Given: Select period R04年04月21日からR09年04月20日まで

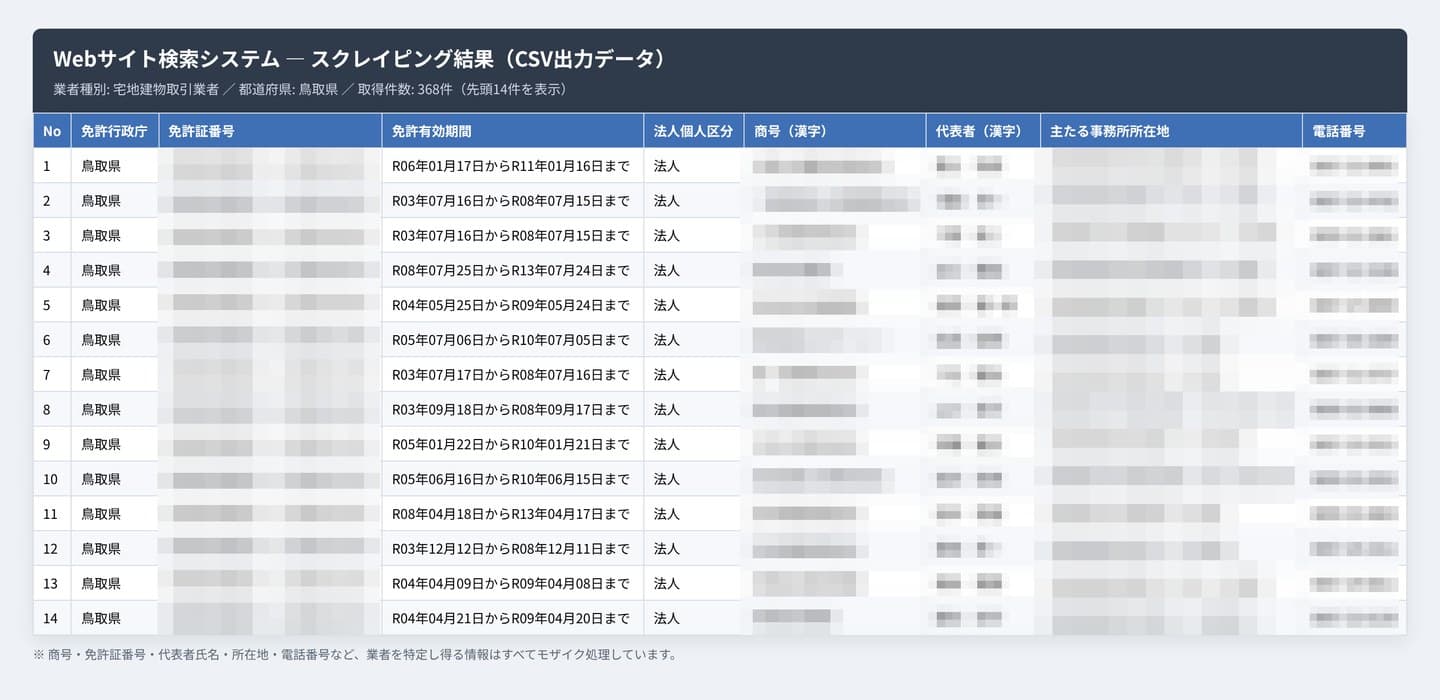Looking at the screenshot, I should [x=511, y=618].
